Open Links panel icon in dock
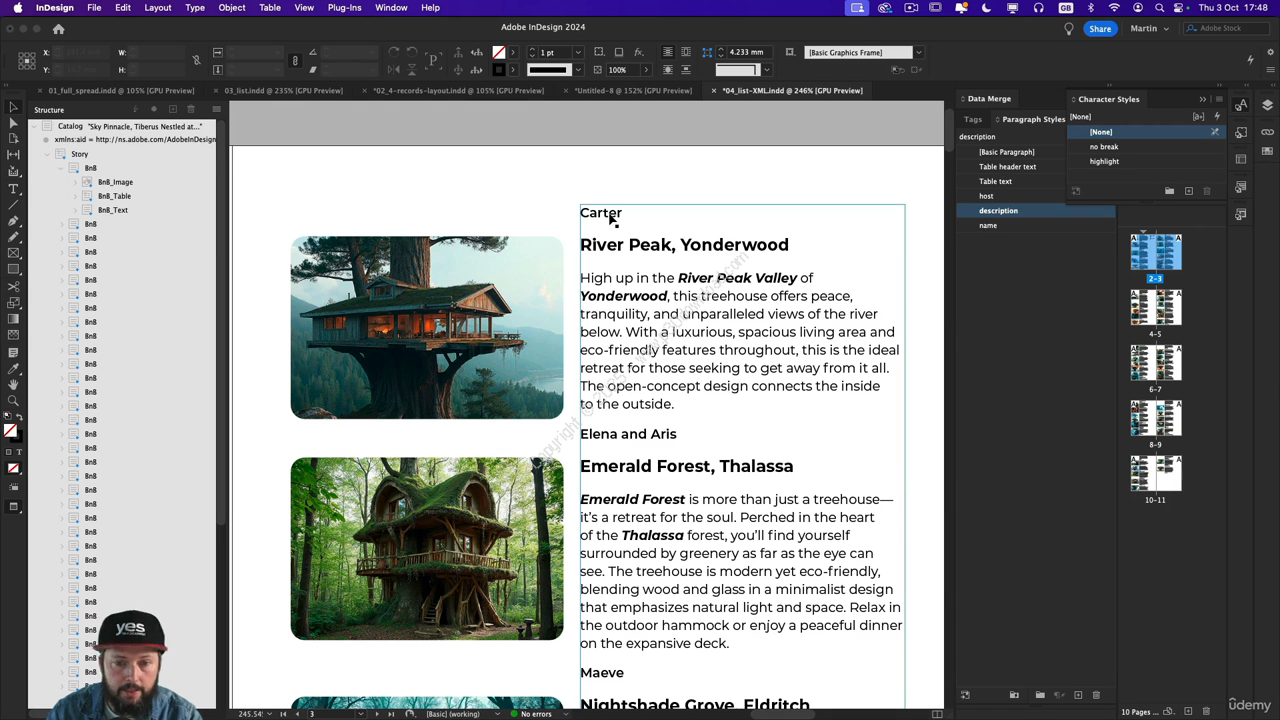The width and height of the screenshot is (1280, 720). [x=1267, y=132]
